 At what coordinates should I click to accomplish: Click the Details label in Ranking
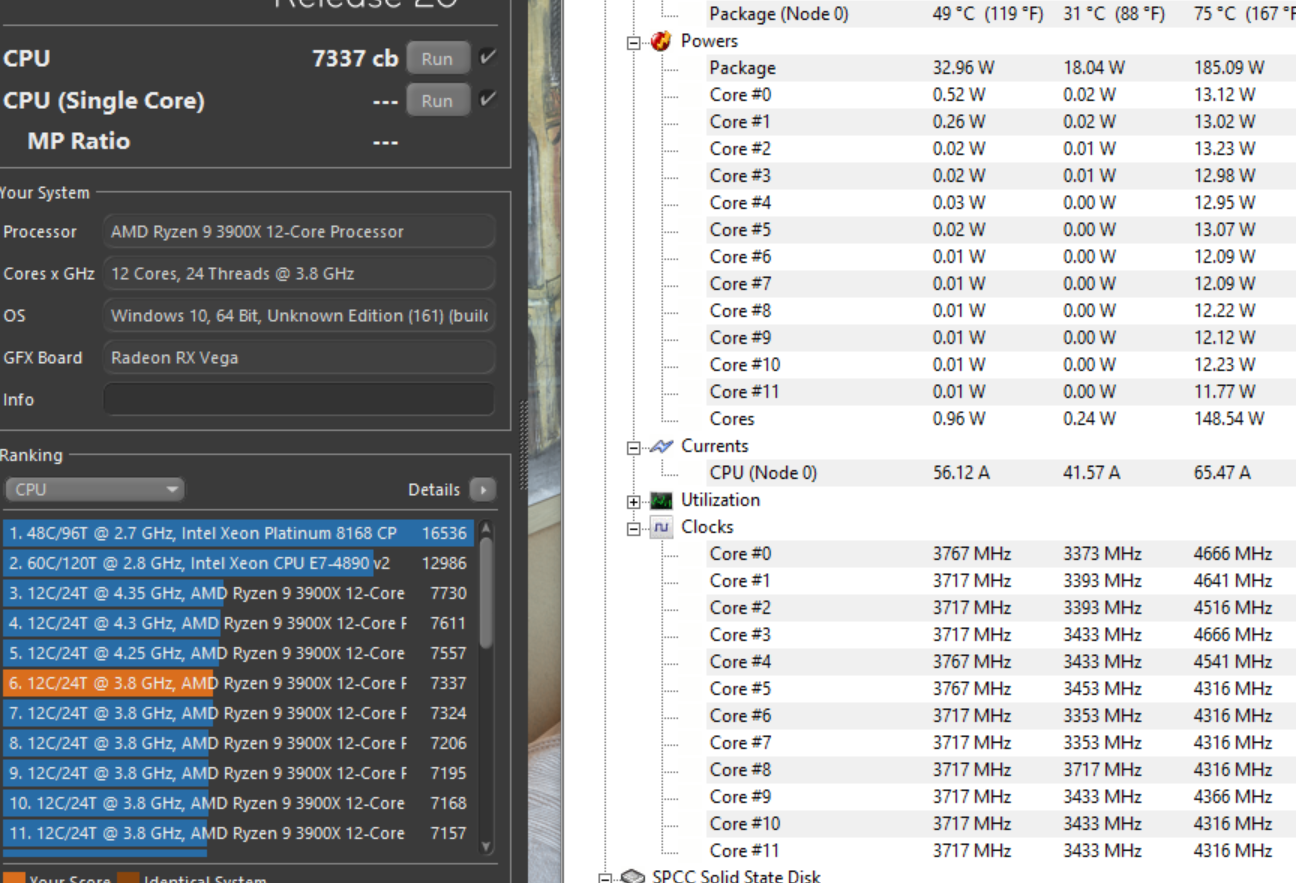[x=434, y=490]
